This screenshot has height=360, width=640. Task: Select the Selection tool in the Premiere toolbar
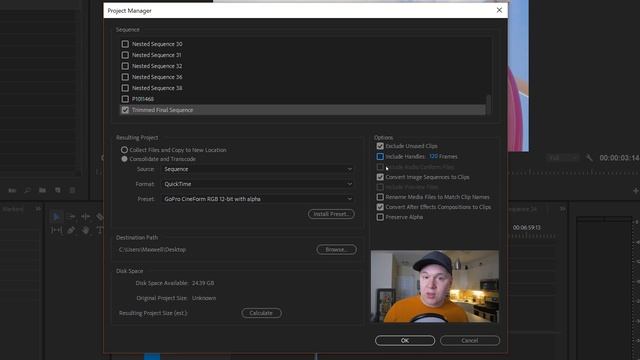(56, 216)
